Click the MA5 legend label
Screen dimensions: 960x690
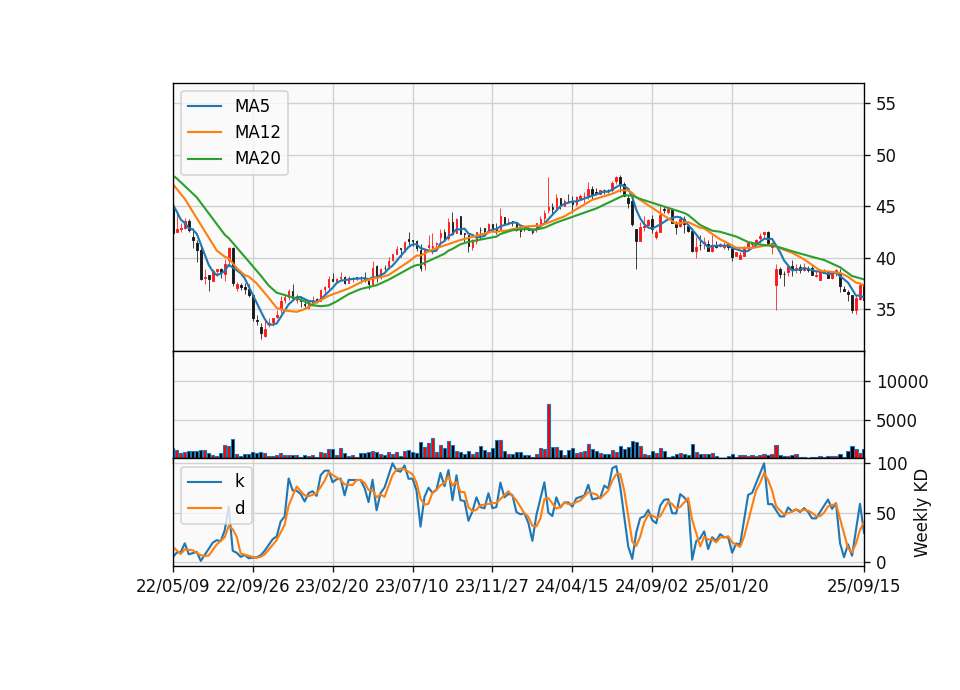[x=252, y=106]
